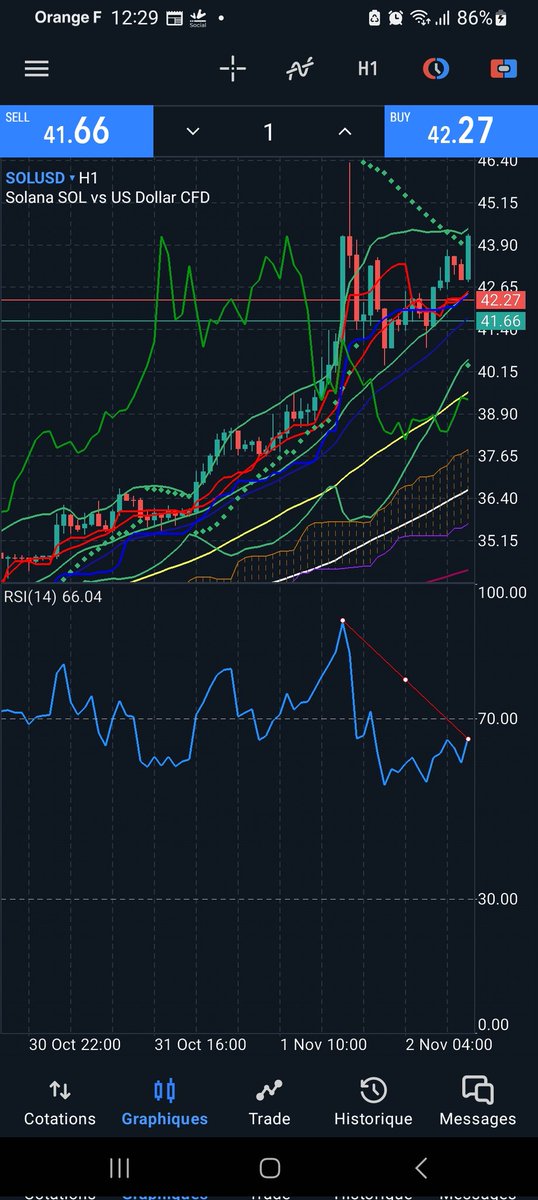
Task: Tap the 2 Nov 04:00 time label
Action: click(449, 1044)
